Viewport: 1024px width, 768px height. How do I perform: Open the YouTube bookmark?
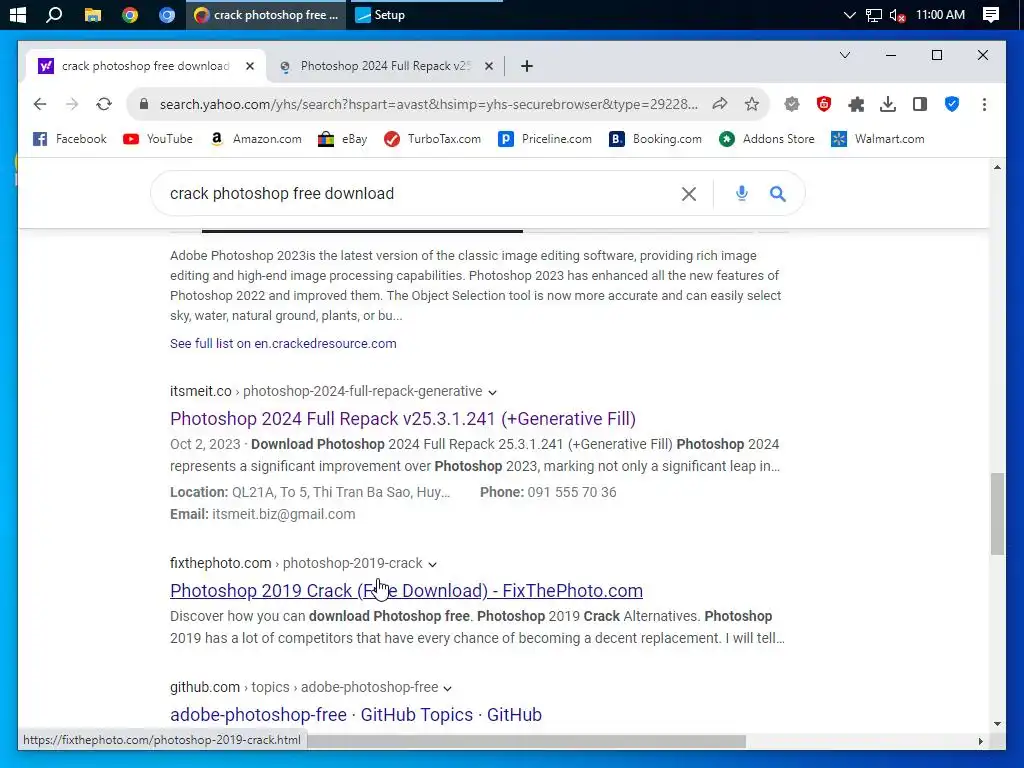(158, 139)
